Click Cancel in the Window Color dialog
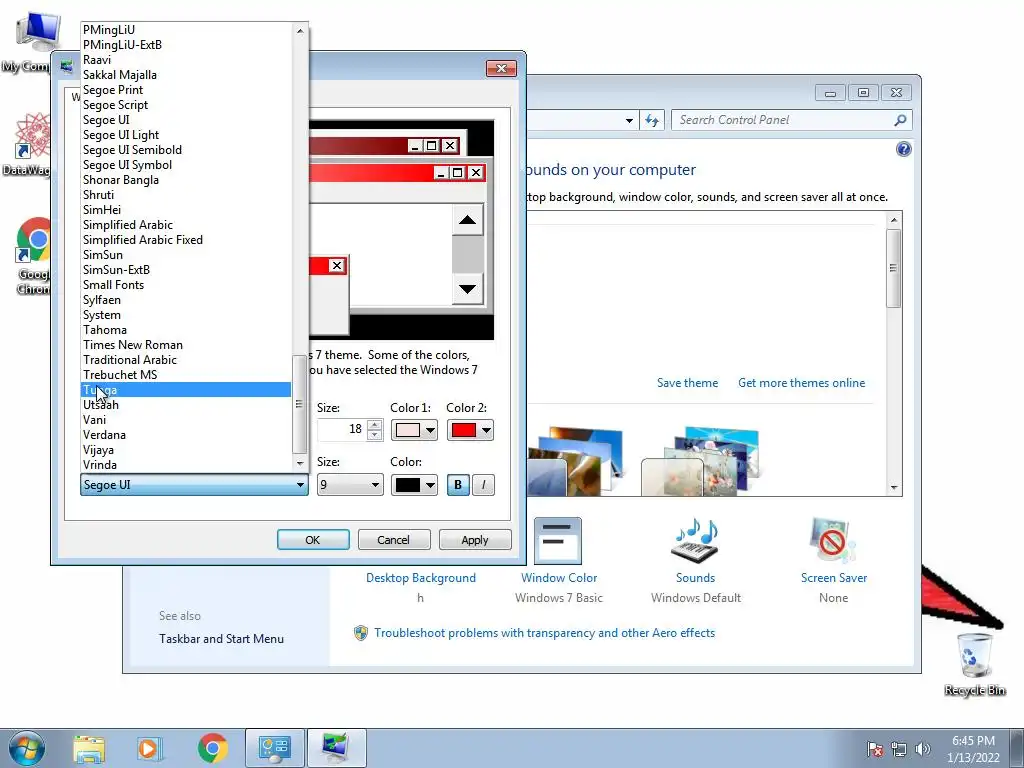This screenshot has width=1024, height=768. click(x=394, y=540)
